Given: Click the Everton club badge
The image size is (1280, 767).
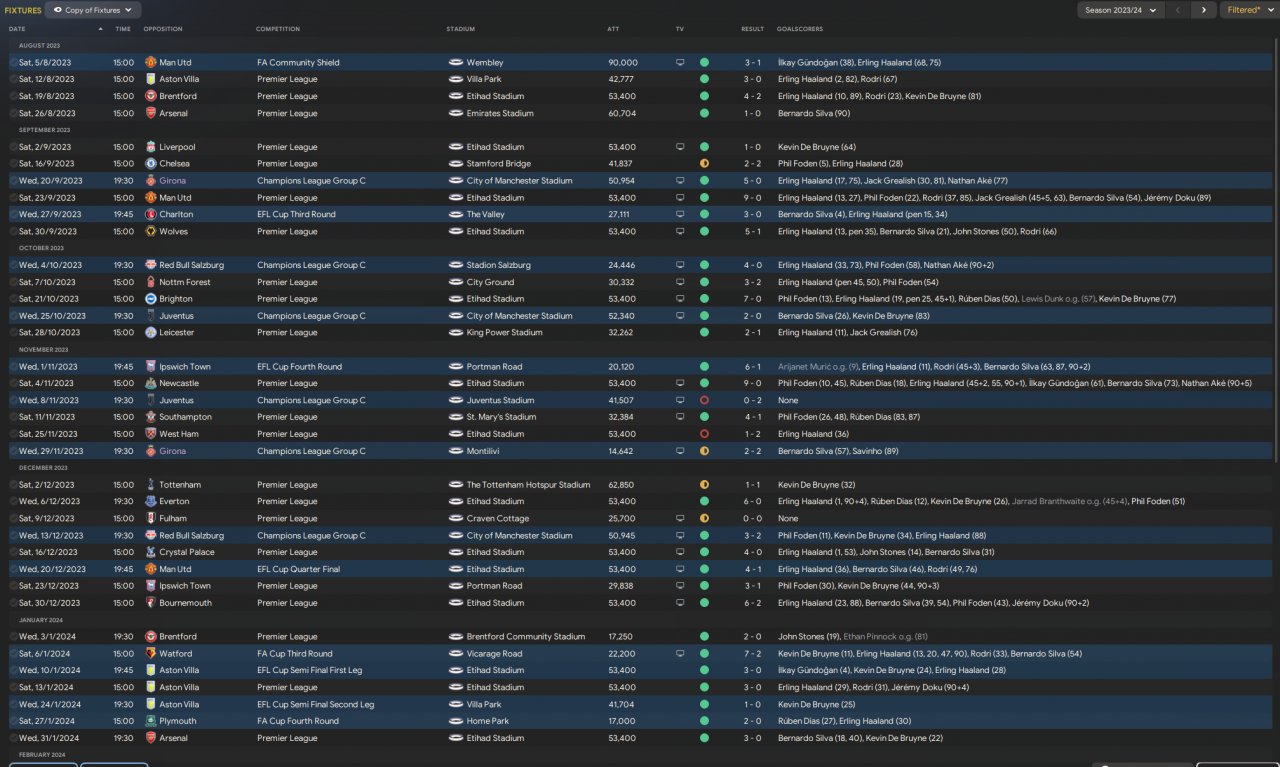Looking at the screenshot, I should 151,501.
